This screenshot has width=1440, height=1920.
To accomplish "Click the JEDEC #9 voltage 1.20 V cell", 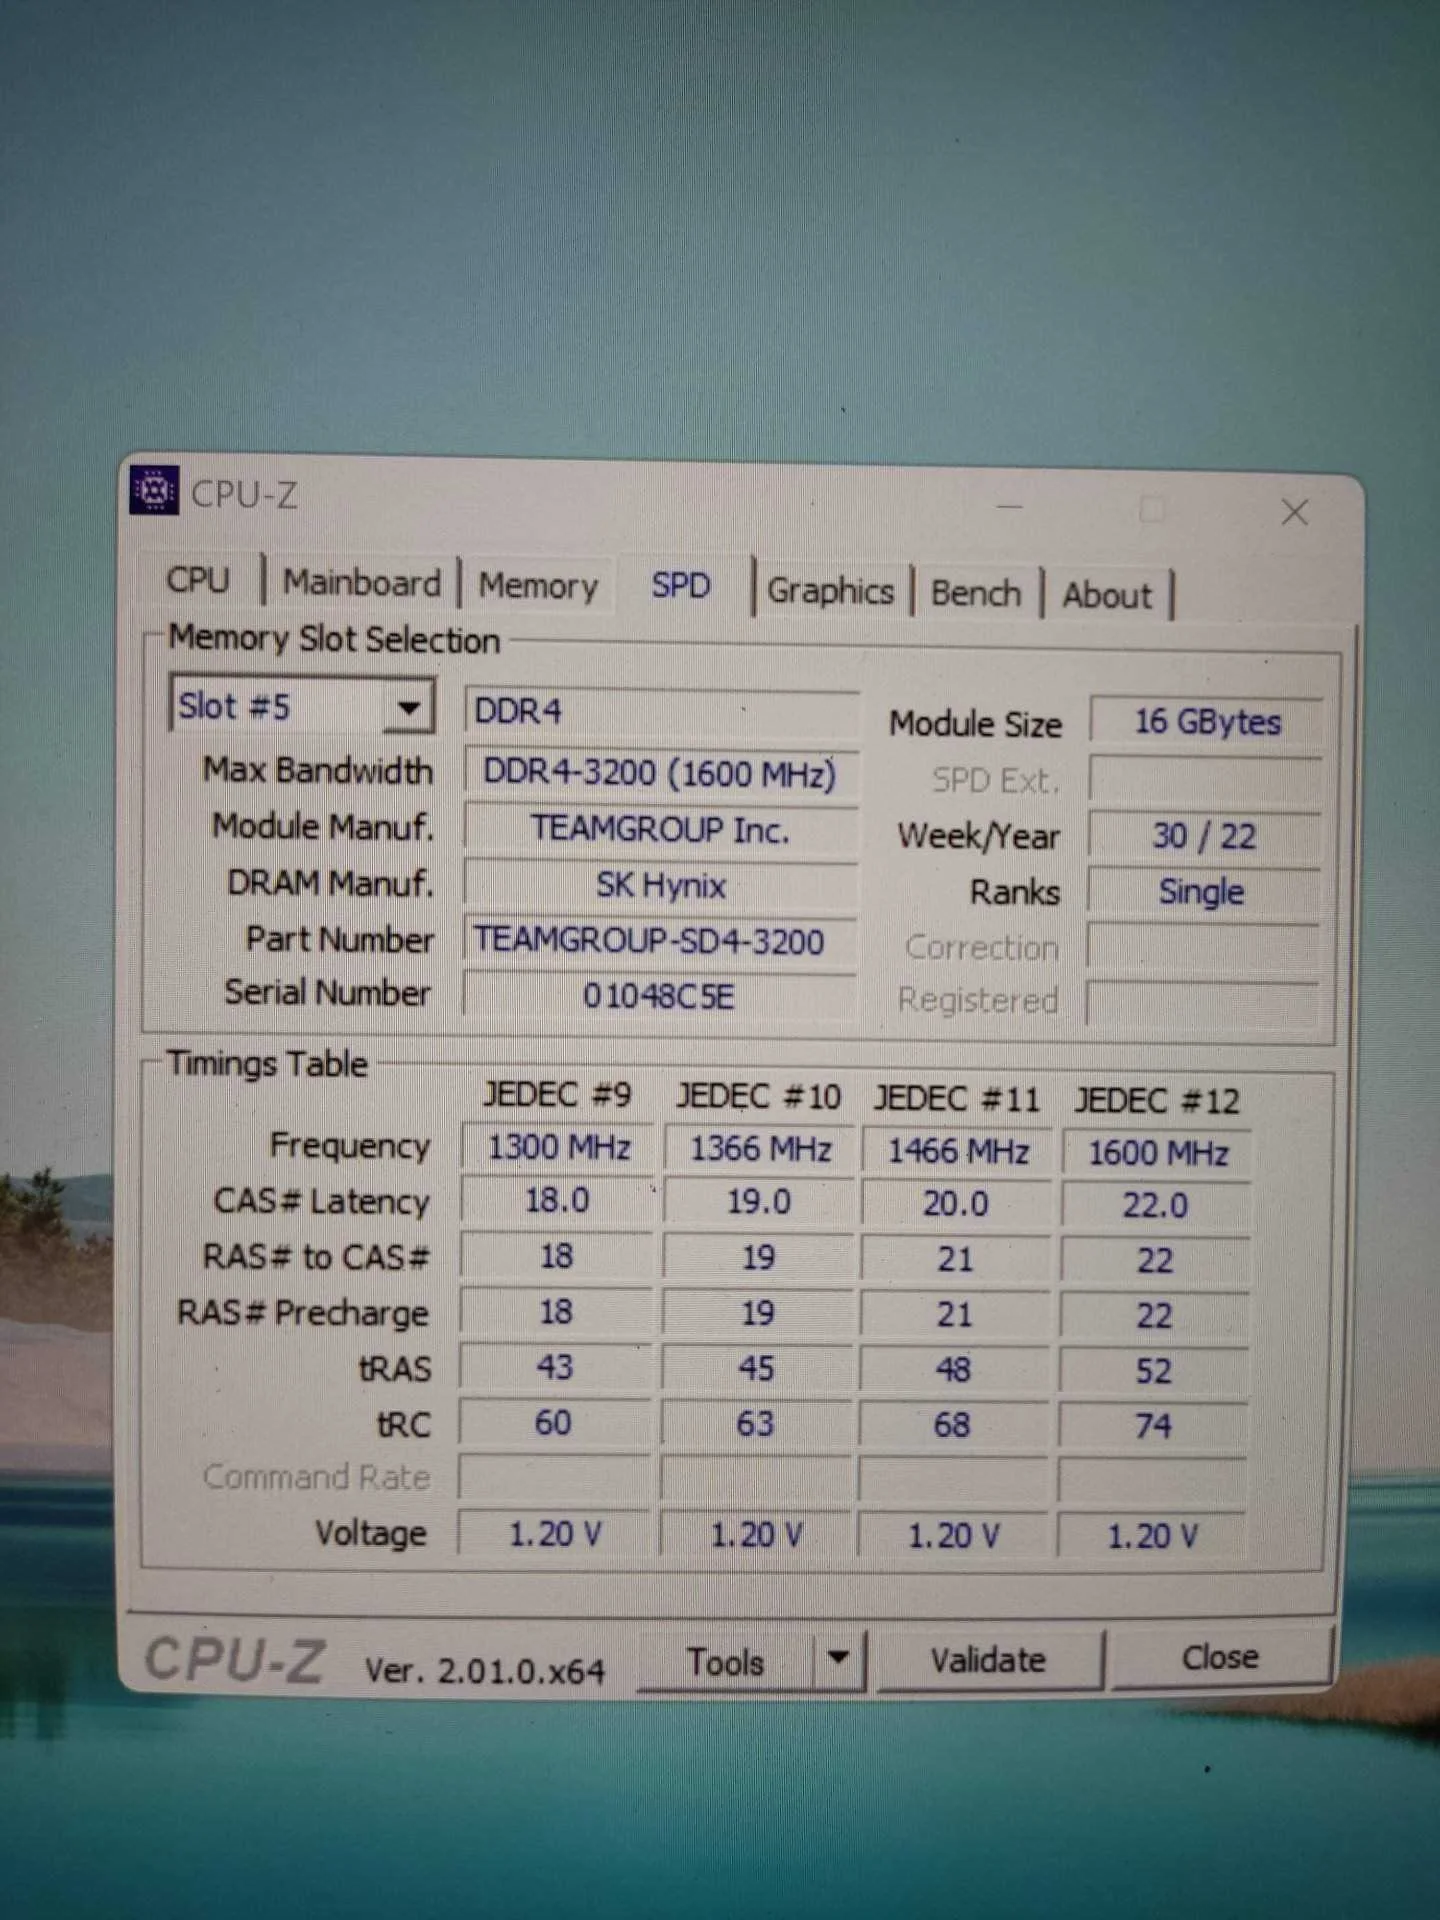I will click(555, 1535).
